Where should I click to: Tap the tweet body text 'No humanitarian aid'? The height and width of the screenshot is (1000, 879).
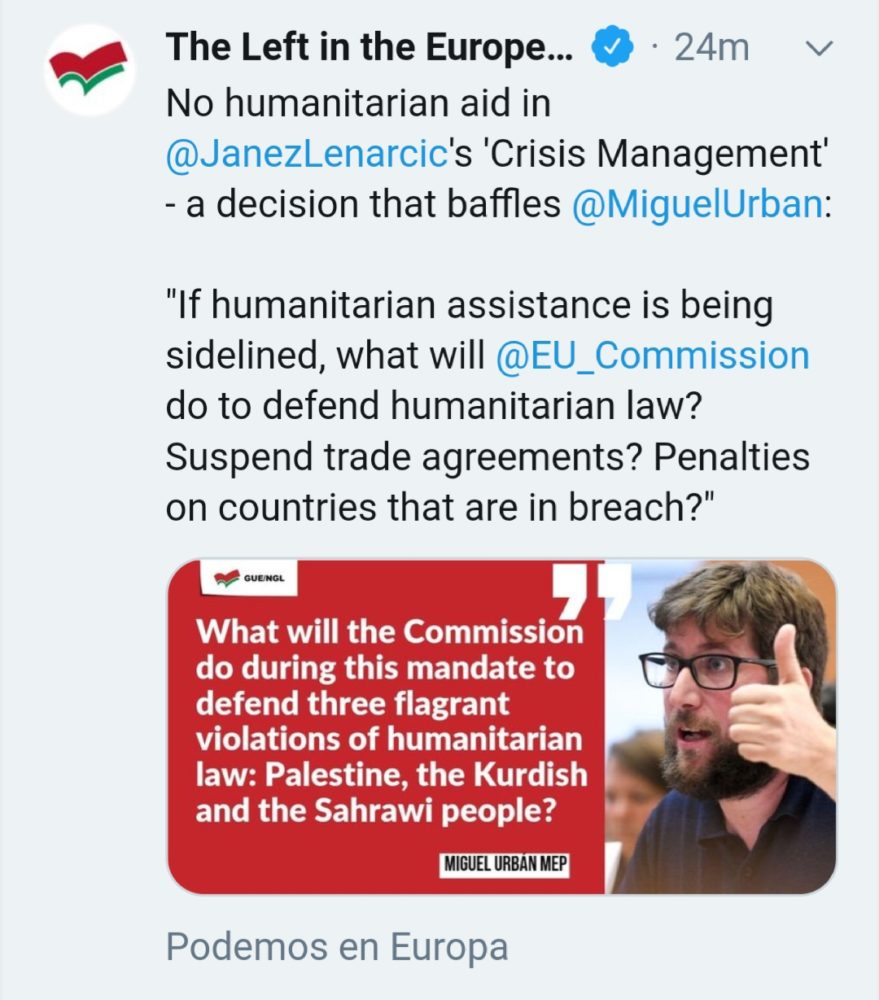(358, 103)
